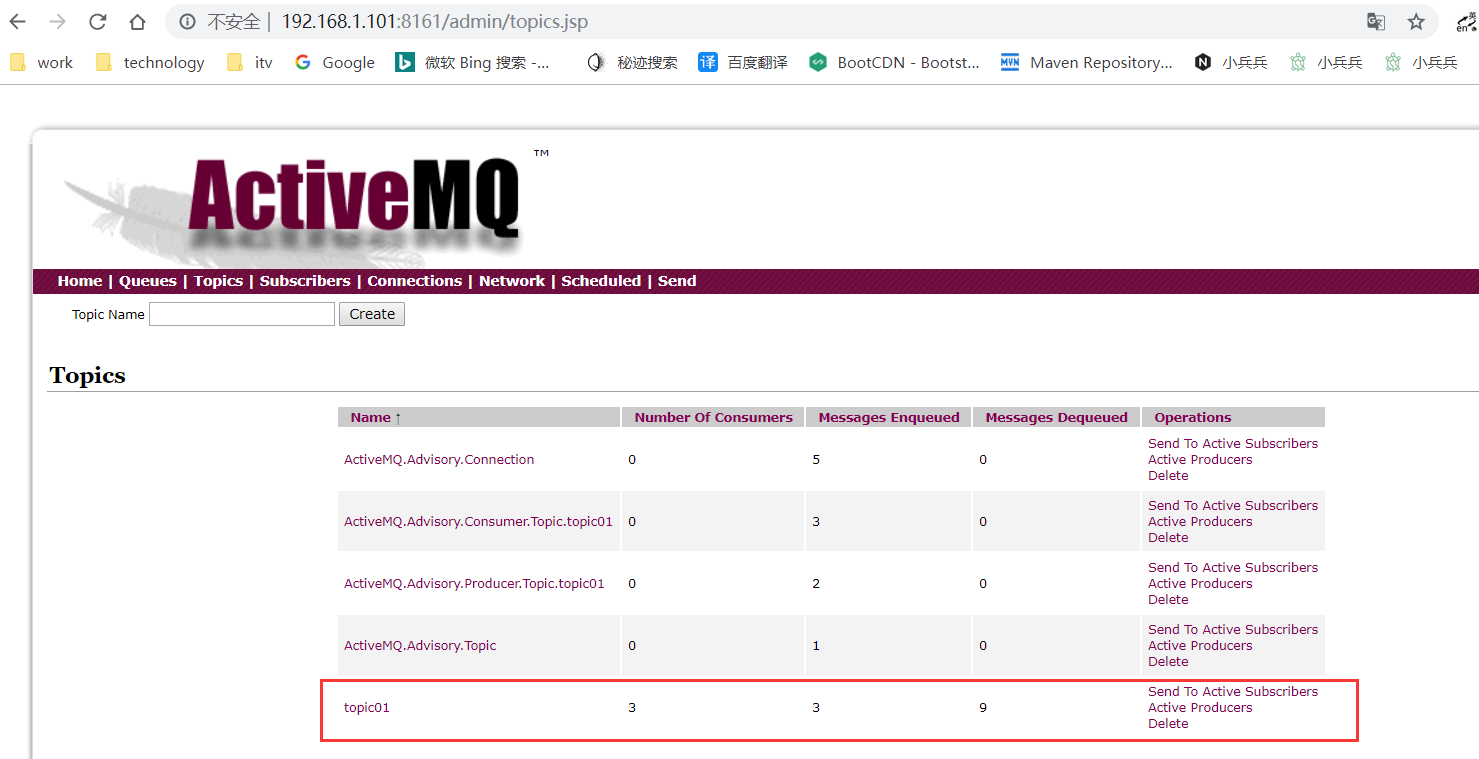
Task: Open the Google bookmark
Action: point(335,62)
